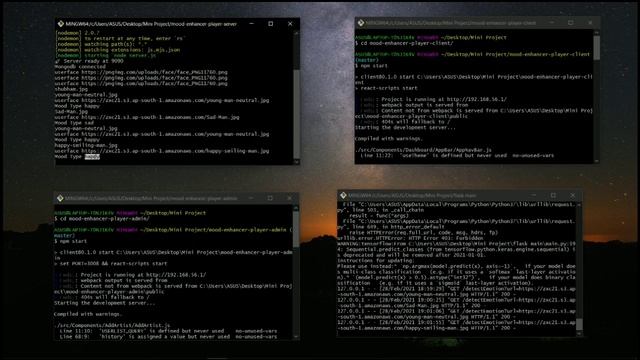Click the scroll-down arrow in the server terminal
This screenshot has width=640, height=360.
[x=297, y=162]
